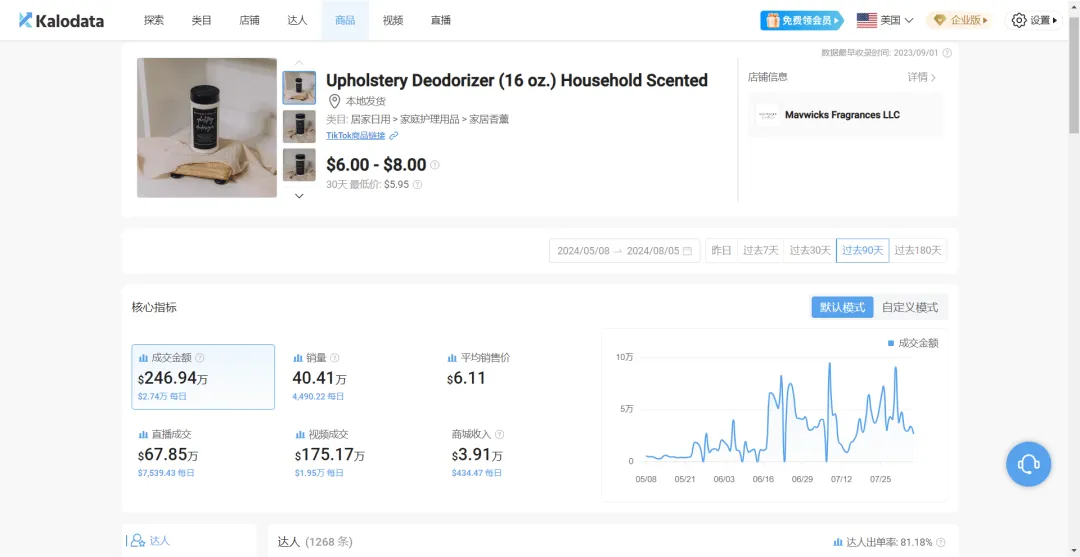Click help icon beside 达人出单率
This screenshot has width=1080, height=557.
tap(940, 543)
